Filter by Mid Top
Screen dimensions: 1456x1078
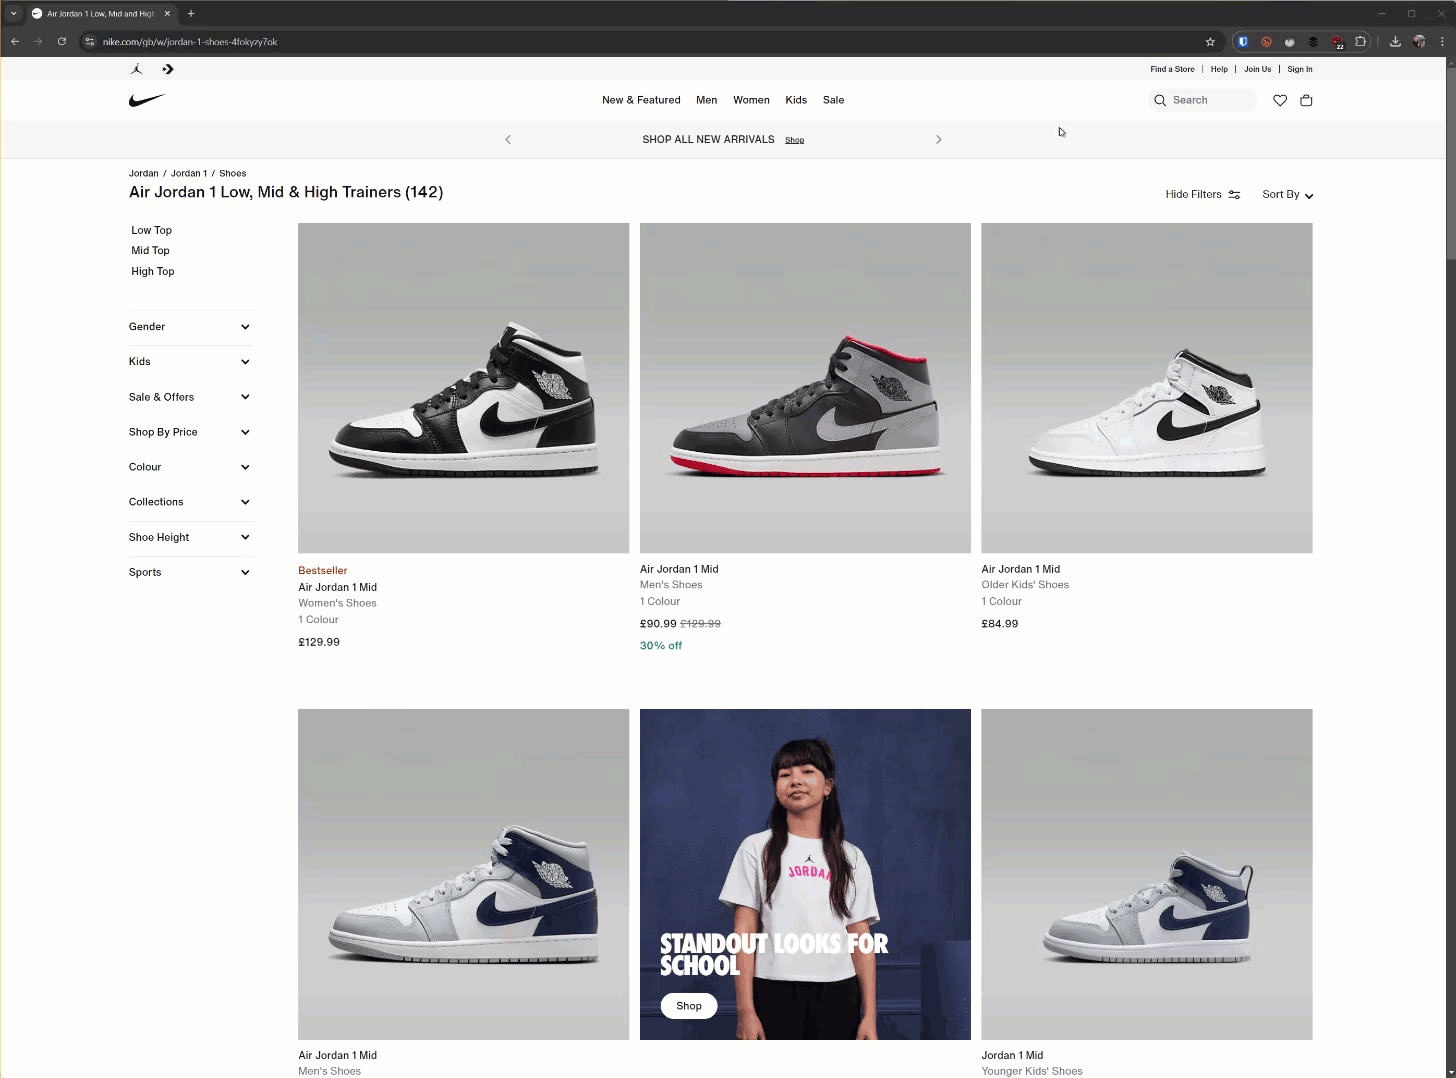150,251
